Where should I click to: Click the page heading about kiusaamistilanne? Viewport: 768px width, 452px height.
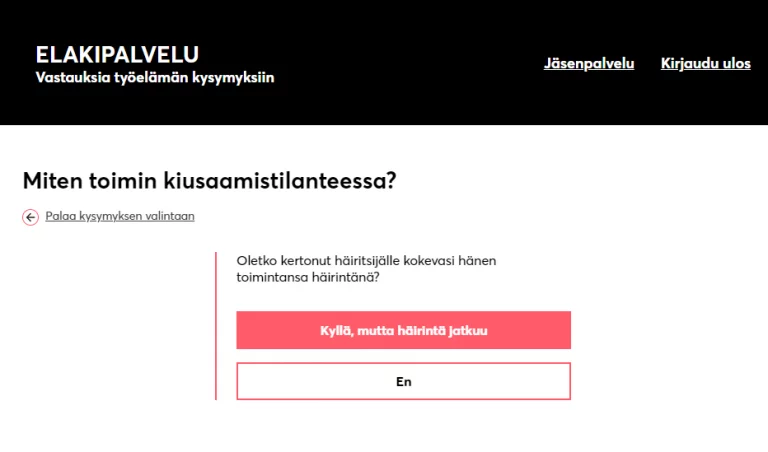click(209, 181)
